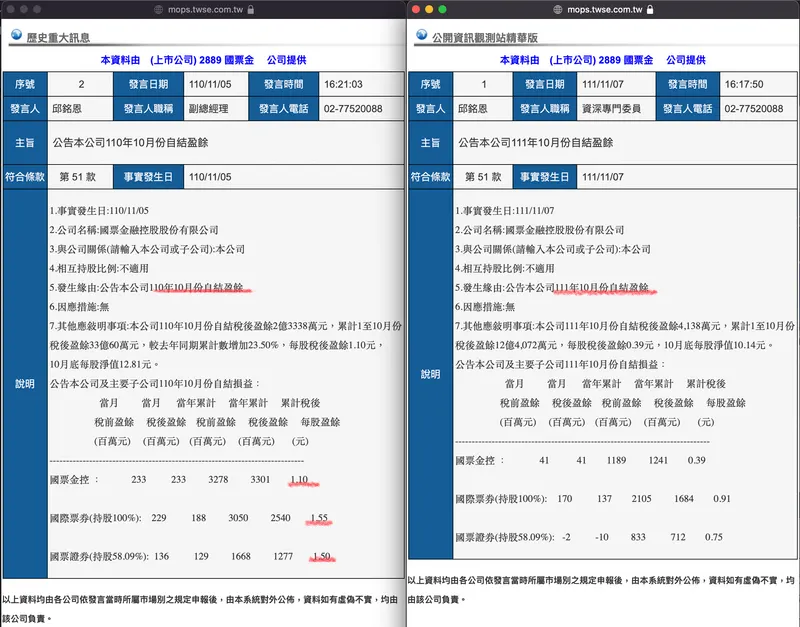The width and height of the screenshot is (800, 627).
Task: Click the 發言時間 value 16:17:50
Action: coord(744,84)
